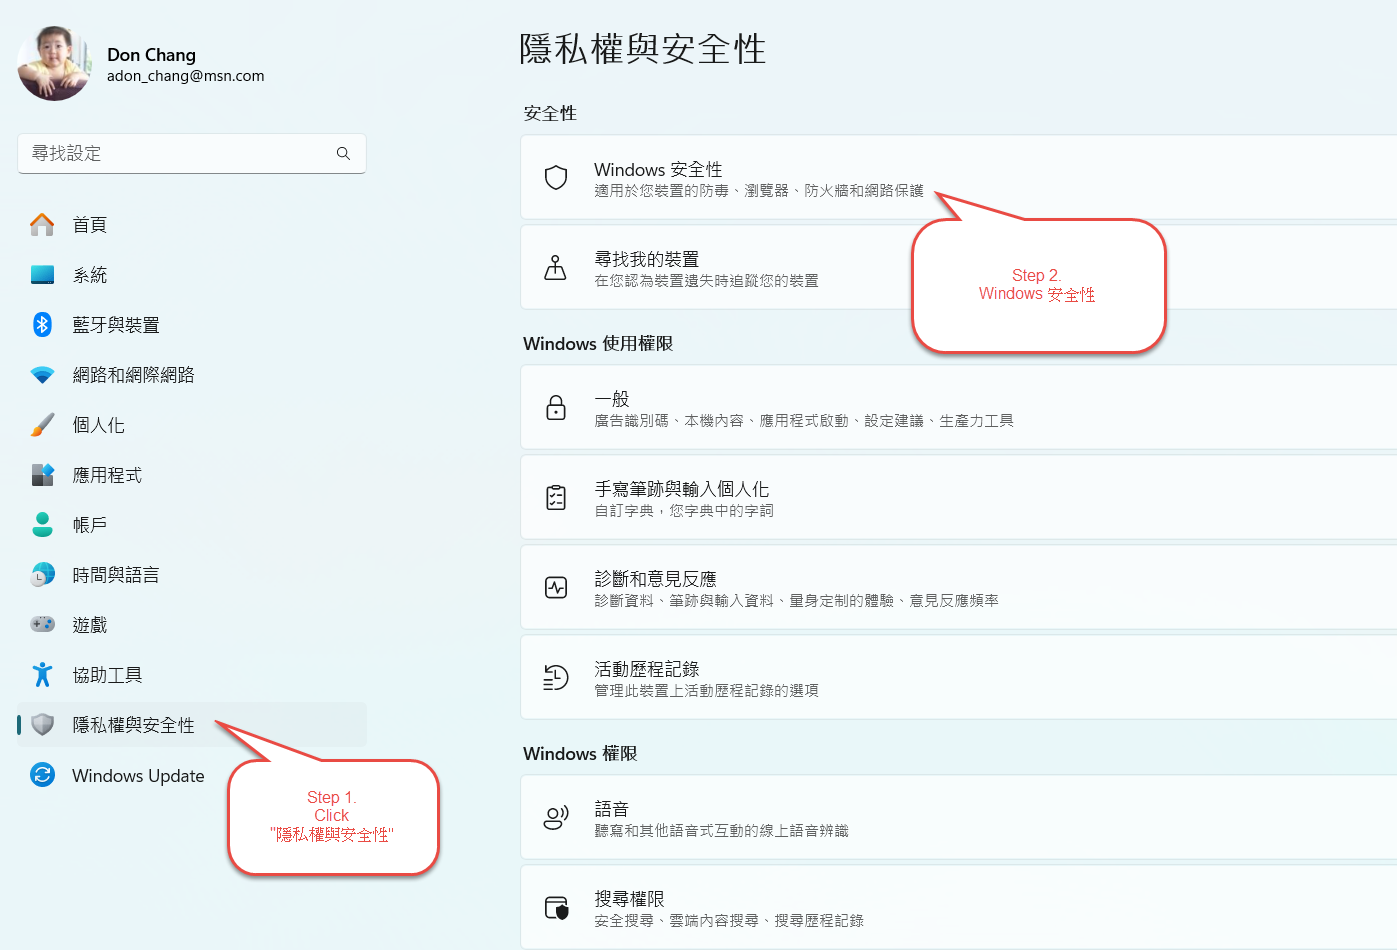Viewport: 1397px width, 950px height.
Task: Click the adon_chang@msn.com account email
Action: click(x=186, y=76)
